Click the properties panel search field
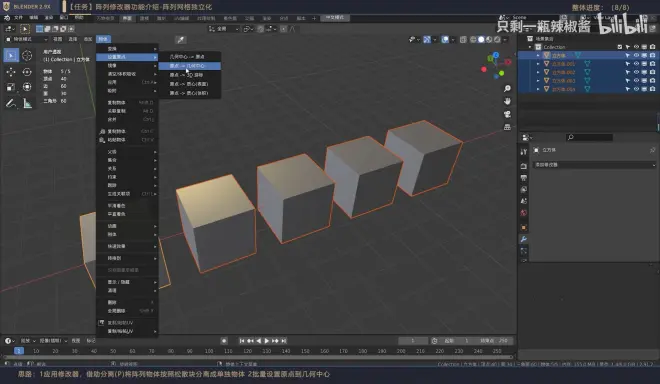 coord(590,137)
